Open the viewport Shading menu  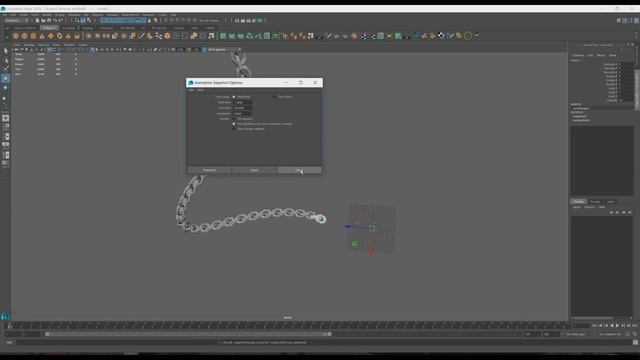tap(29, 45)
